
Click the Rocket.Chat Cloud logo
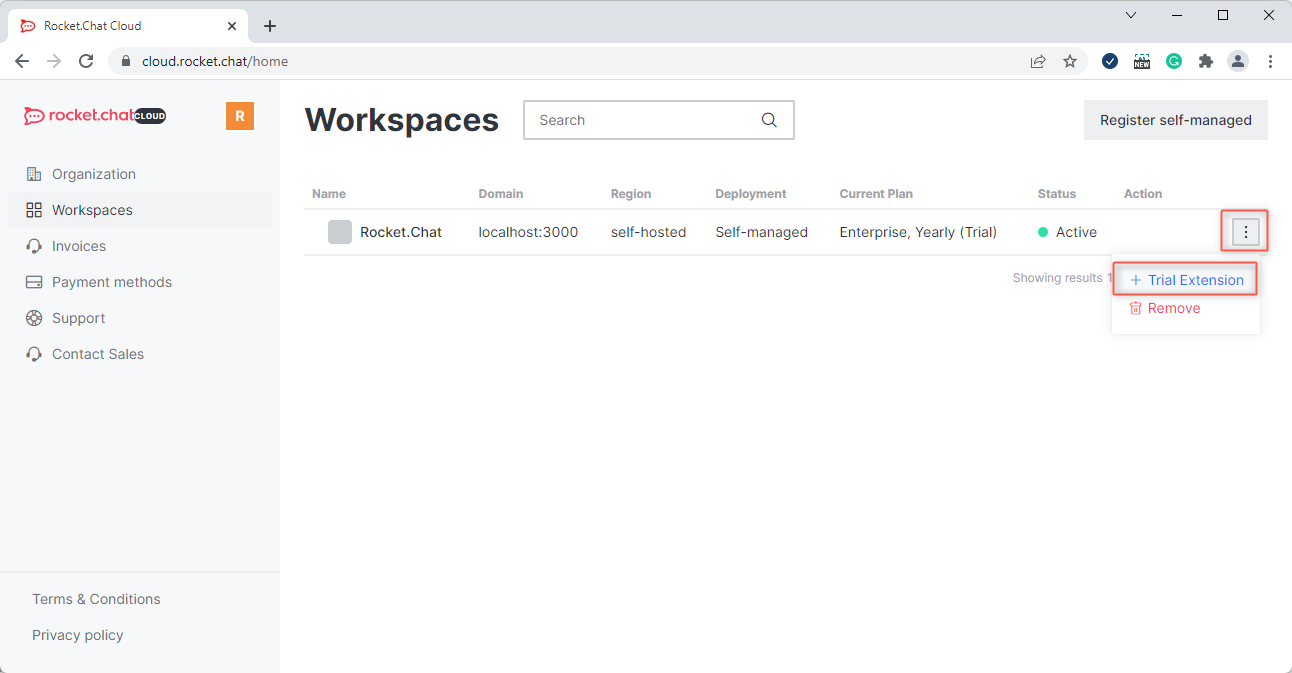click(95, 116)
